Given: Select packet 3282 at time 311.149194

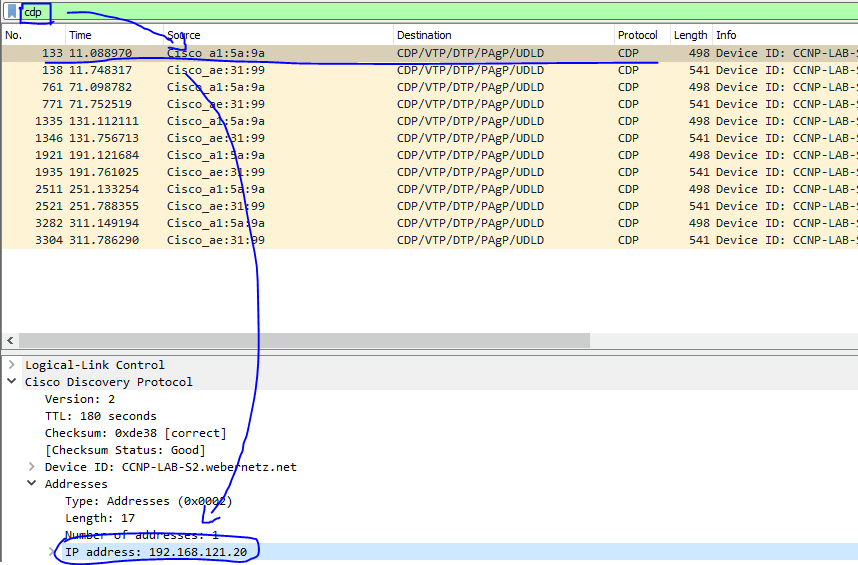Looking at the screenshot, I should tap(430, 223).
